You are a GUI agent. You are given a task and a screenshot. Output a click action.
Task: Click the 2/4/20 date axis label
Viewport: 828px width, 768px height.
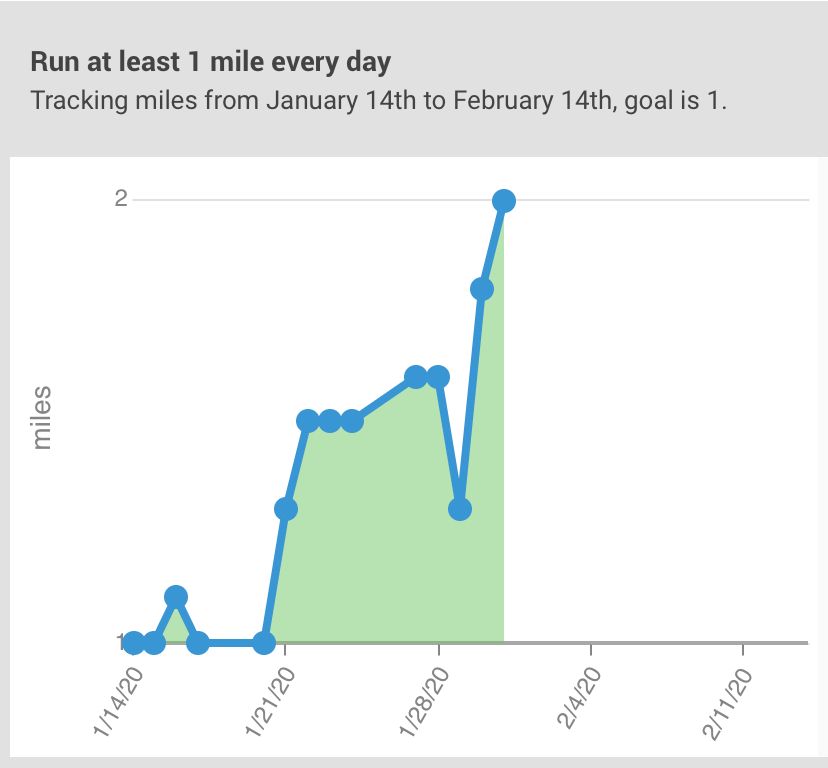(579, 698)
